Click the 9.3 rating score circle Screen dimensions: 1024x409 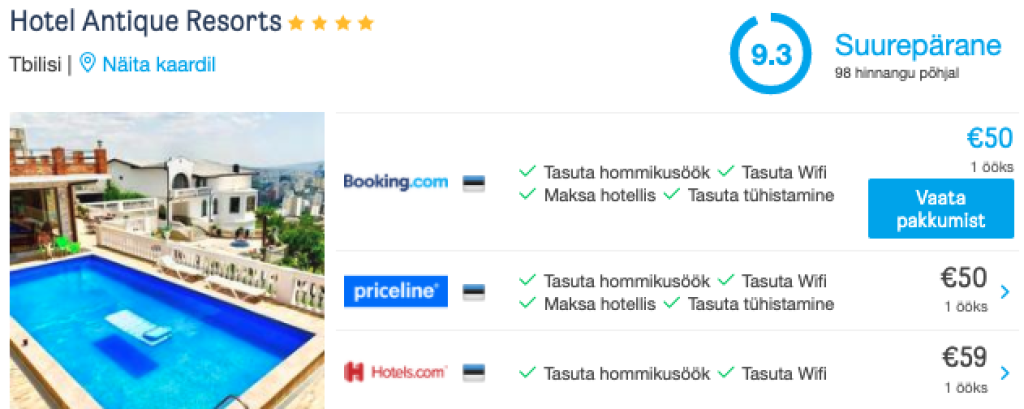click(771, 55)
